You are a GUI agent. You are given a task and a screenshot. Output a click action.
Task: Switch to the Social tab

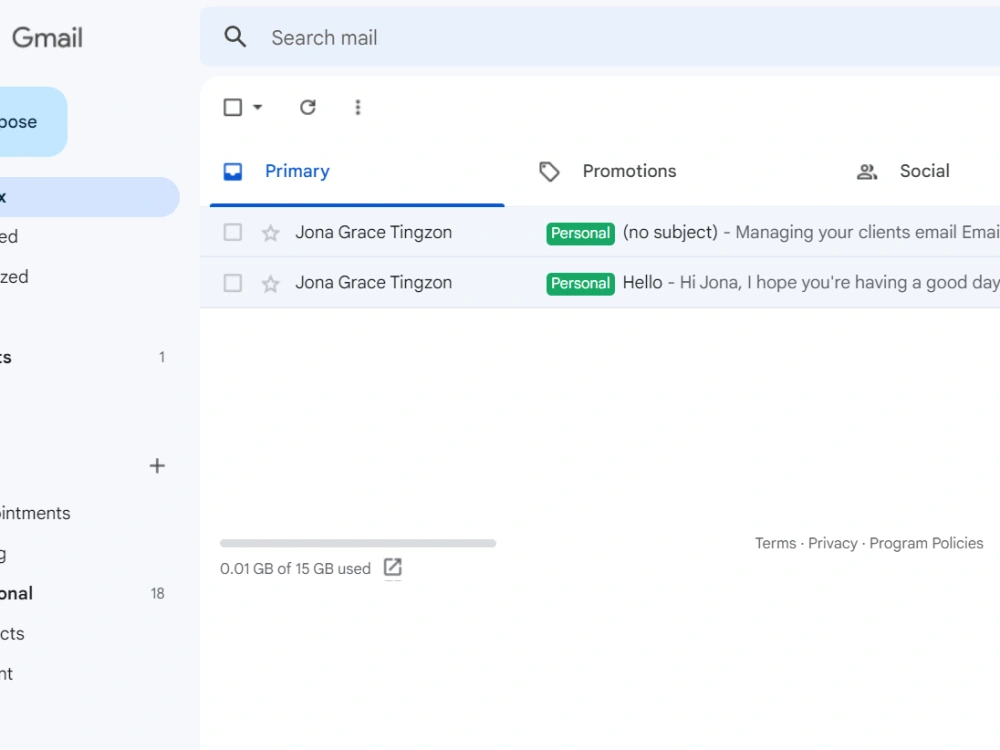pos(924,171)
